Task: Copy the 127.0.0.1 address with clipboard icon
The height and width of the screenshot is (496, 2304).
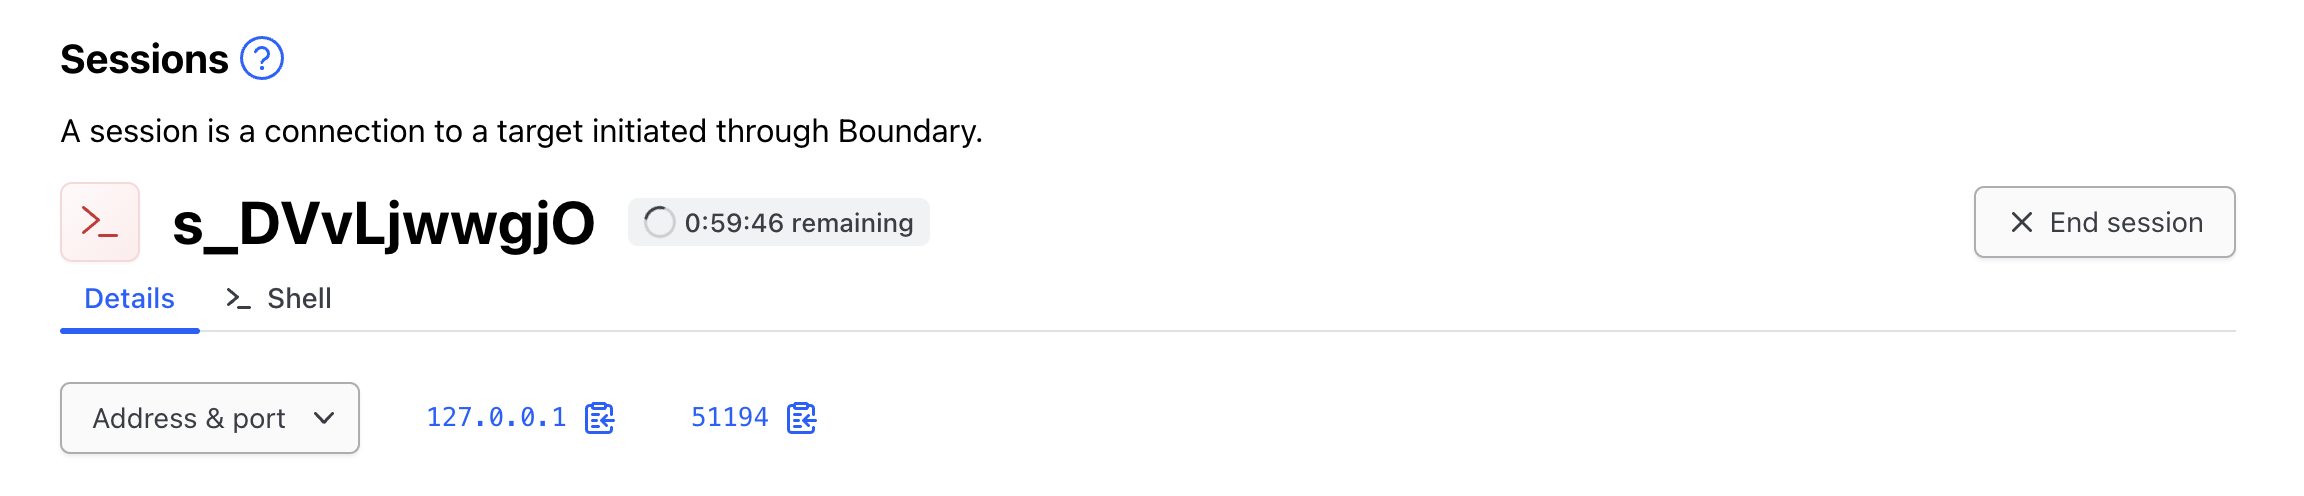Action: coord(600,418)
